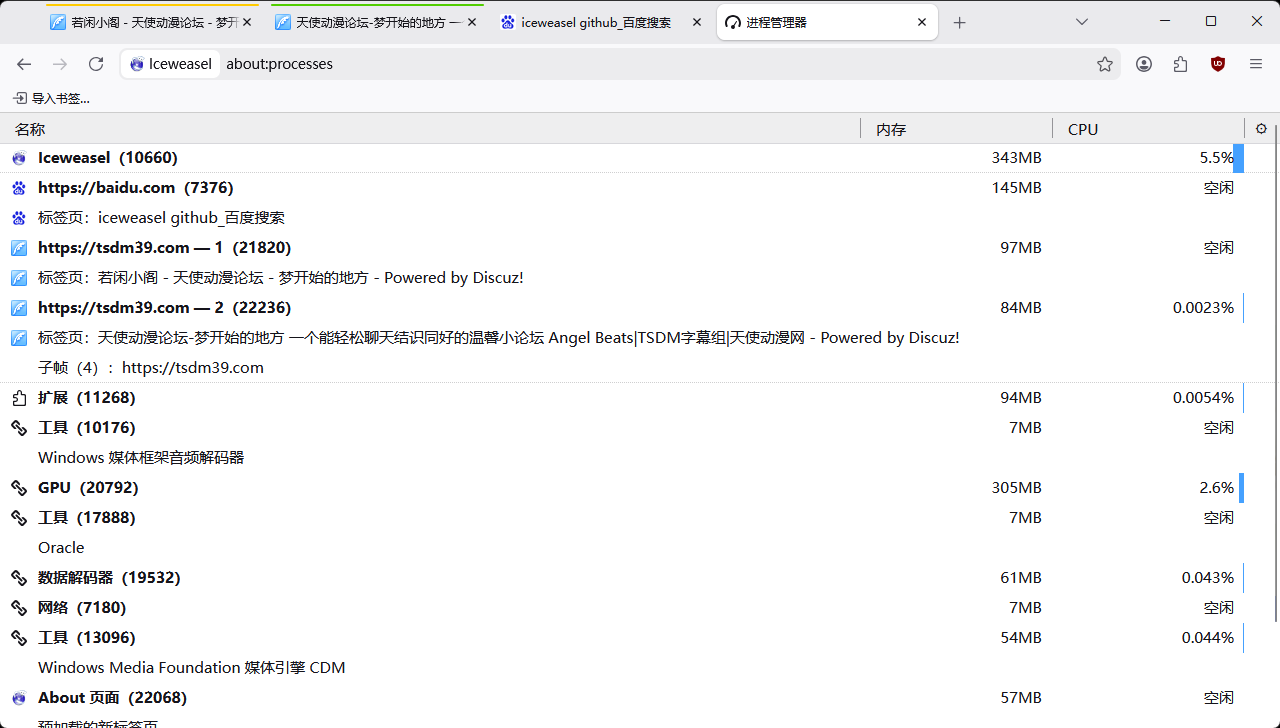Open the extensions puzzle icon
The image size is (1280, 728).
[1181, 64]
